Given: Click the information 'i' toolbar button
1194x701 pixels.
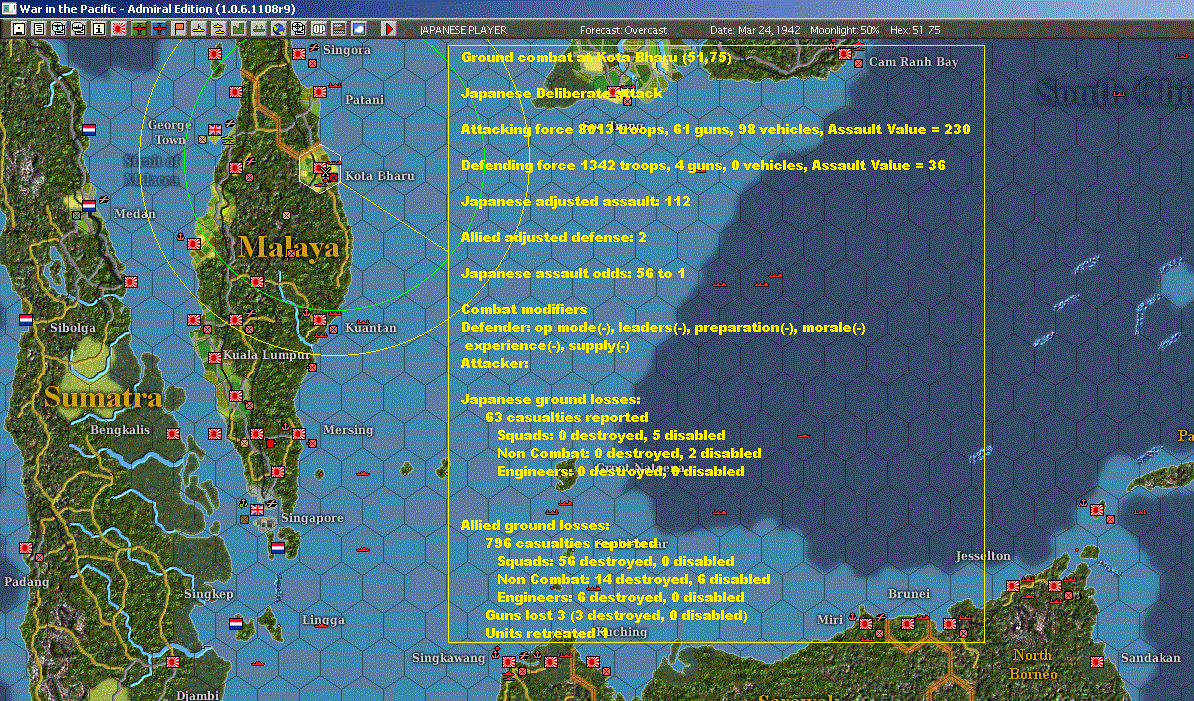Looking at the screenshot, I should coord(98,29).
